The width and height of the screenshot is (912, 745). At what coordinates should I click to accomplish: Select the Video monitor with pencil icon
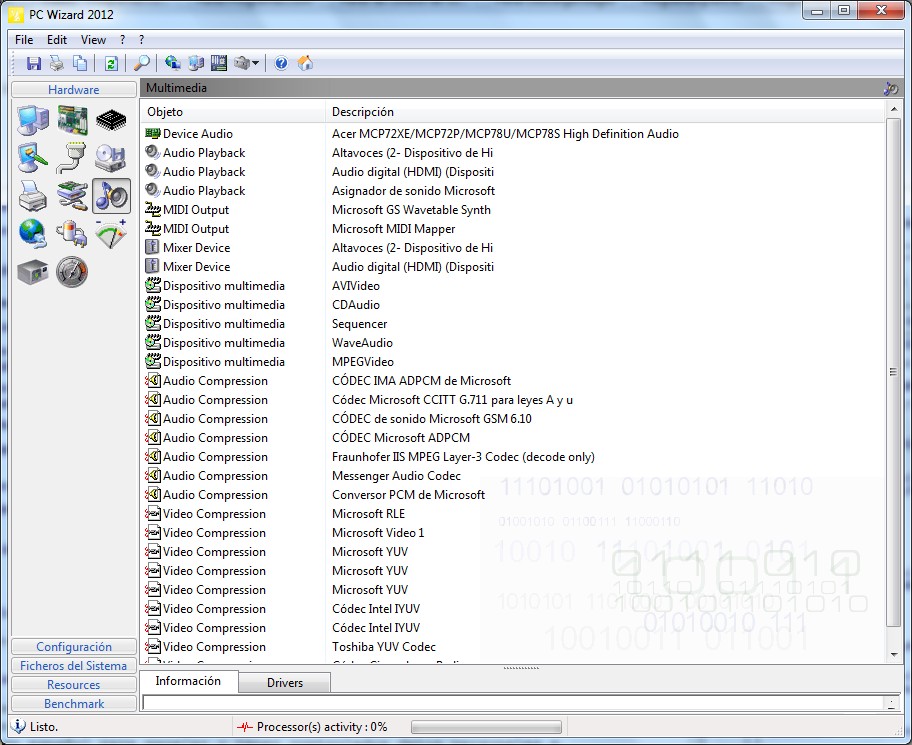tap(33, 158)
